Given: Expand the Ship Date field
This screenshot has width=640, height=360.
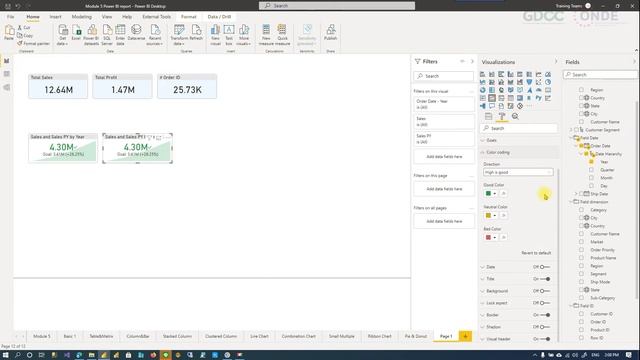Looking at the screenshot, I should [576, 194].
